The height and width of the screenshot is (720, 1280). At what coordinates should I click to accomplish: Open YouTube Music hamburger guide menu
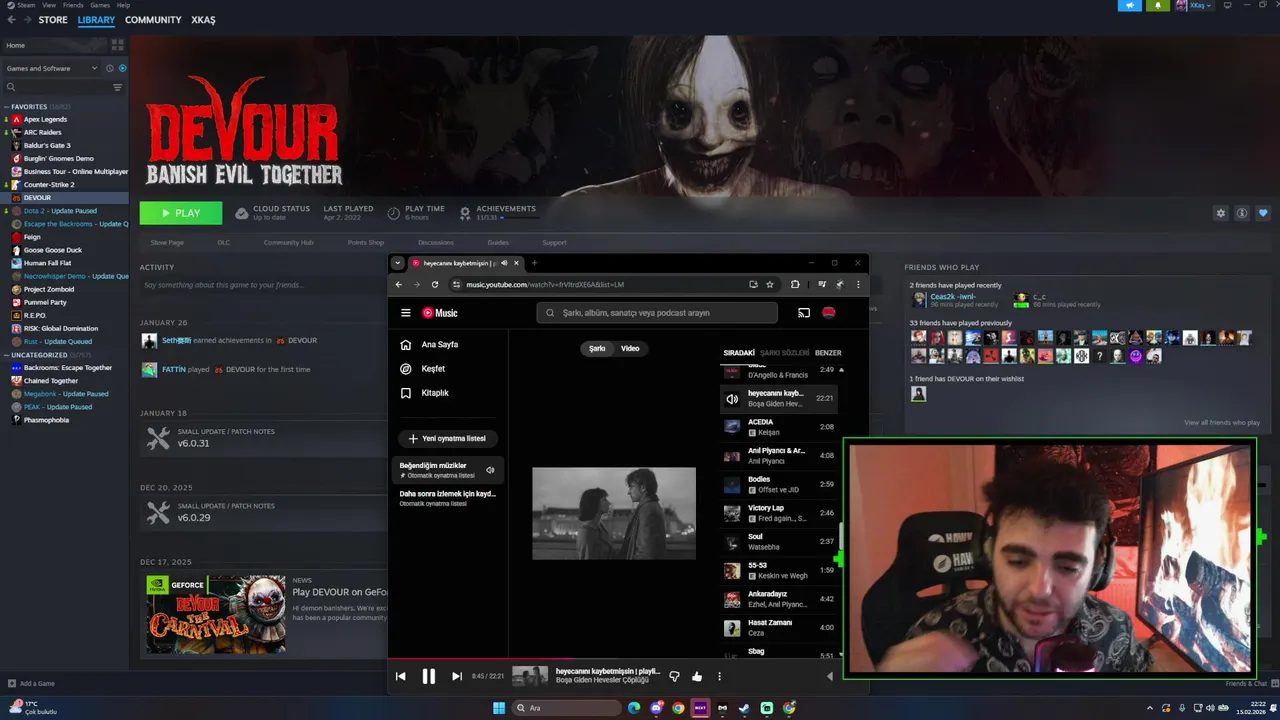[406, 313]
